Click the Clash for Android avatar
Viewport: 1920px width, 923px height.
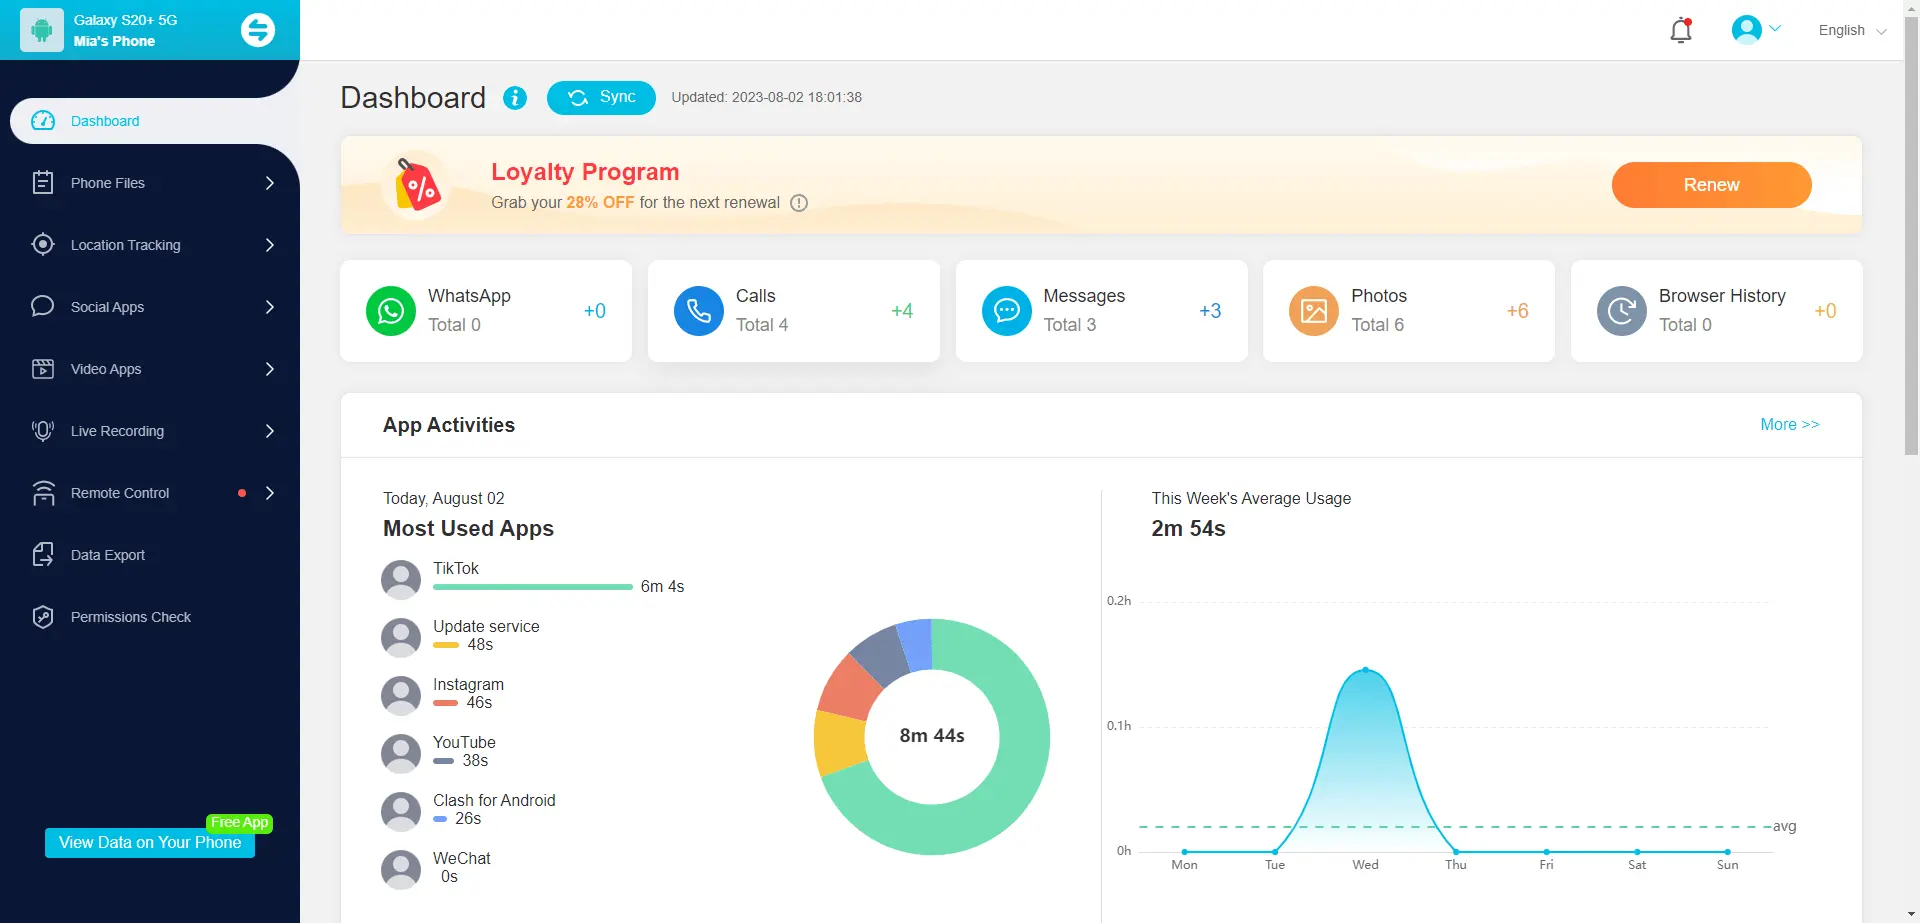point(401,812)
